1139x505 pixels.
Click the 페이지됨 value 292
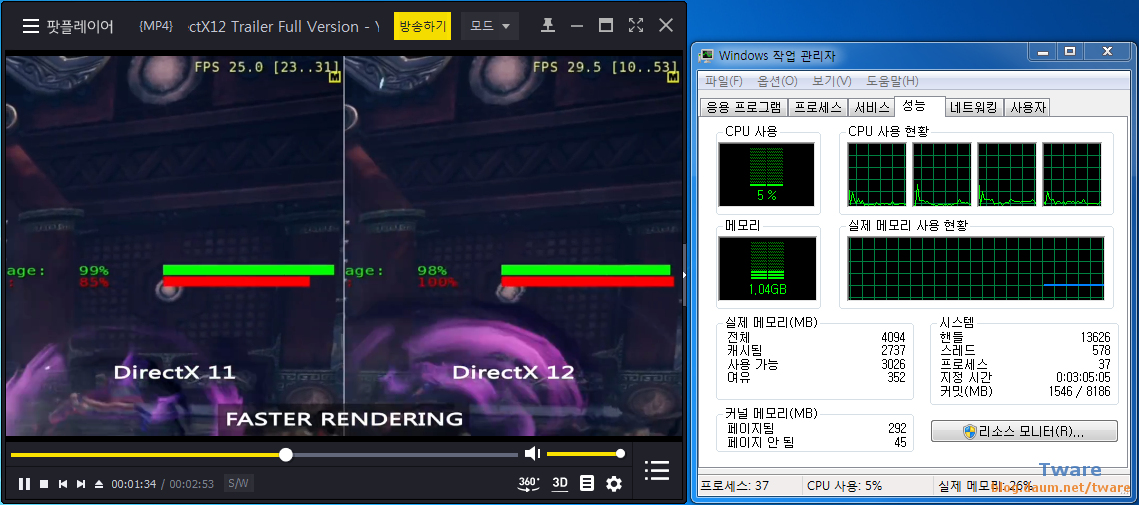point(896,429)
